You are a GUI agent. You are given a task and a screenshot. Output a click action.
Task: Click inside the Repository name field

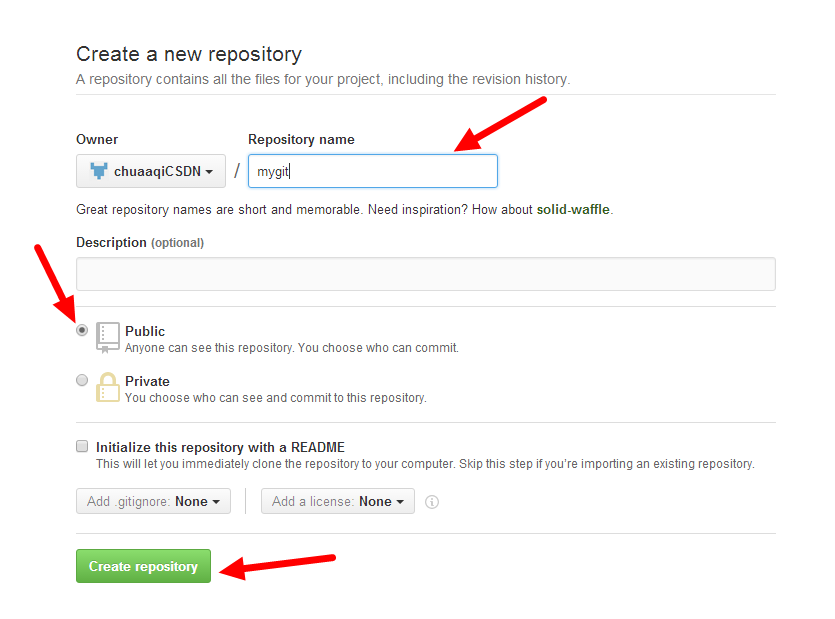[x=372, y=170]
